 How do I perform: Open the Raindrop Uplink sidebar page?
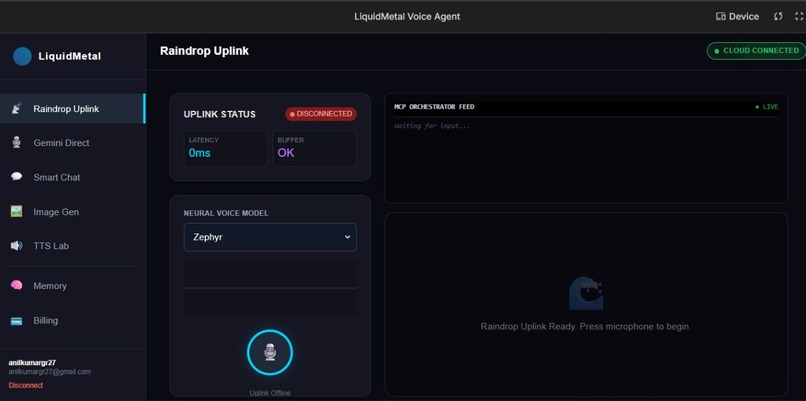(72, 109)
